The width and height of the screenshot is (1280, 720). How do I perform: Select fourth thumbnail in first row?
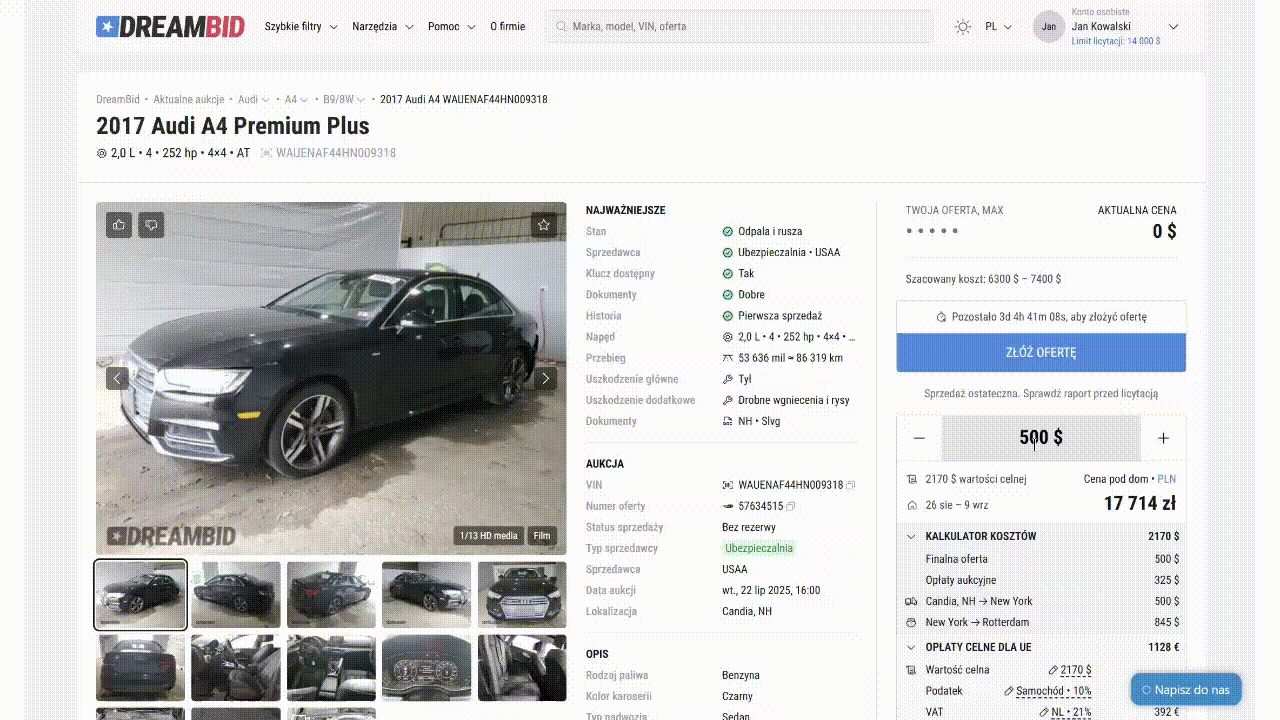tap(427, 595)
